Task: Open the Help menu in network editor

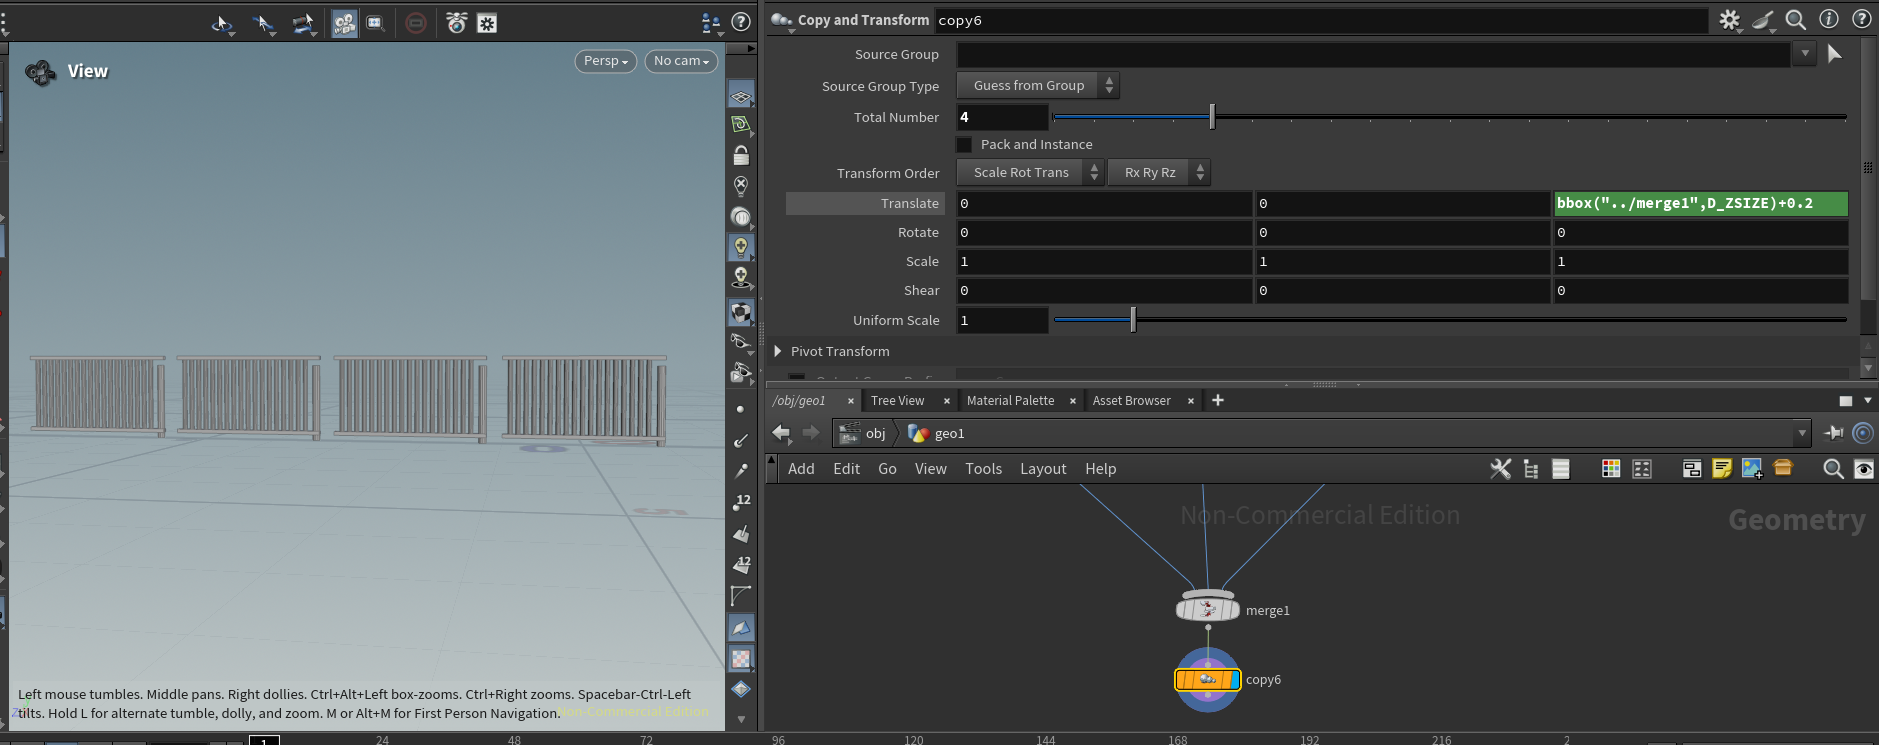Action: point(1100,469)
